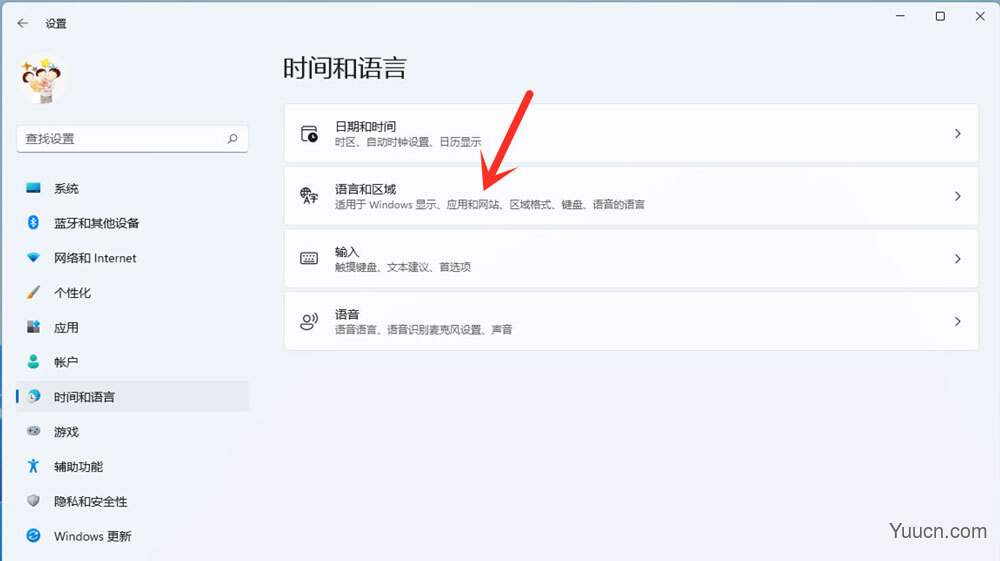The image size is (1000, 561).
Task: Open 隐私和安全性 settings label
Action: [91, 502]
